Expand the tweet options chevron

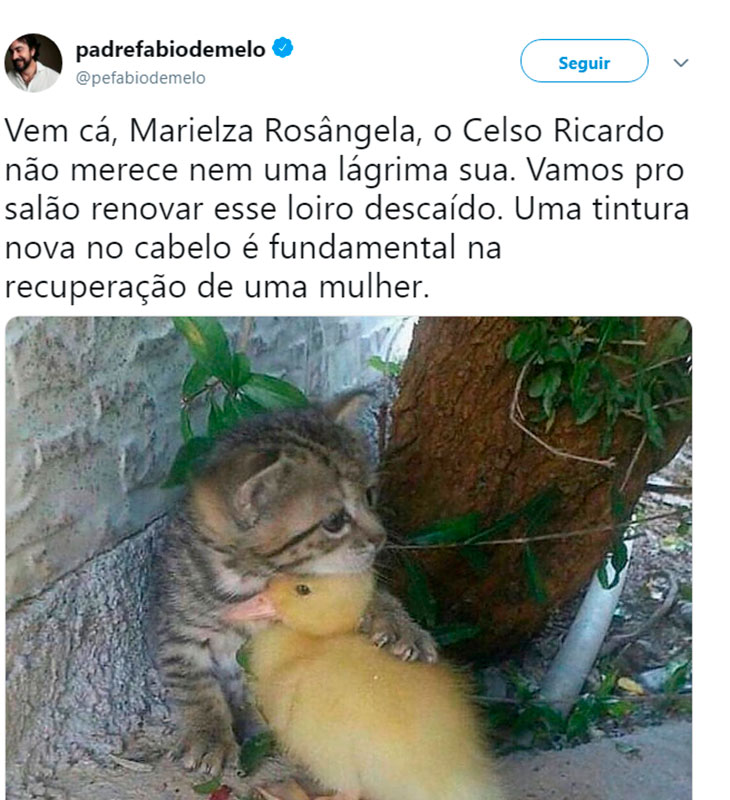(681, 63)
